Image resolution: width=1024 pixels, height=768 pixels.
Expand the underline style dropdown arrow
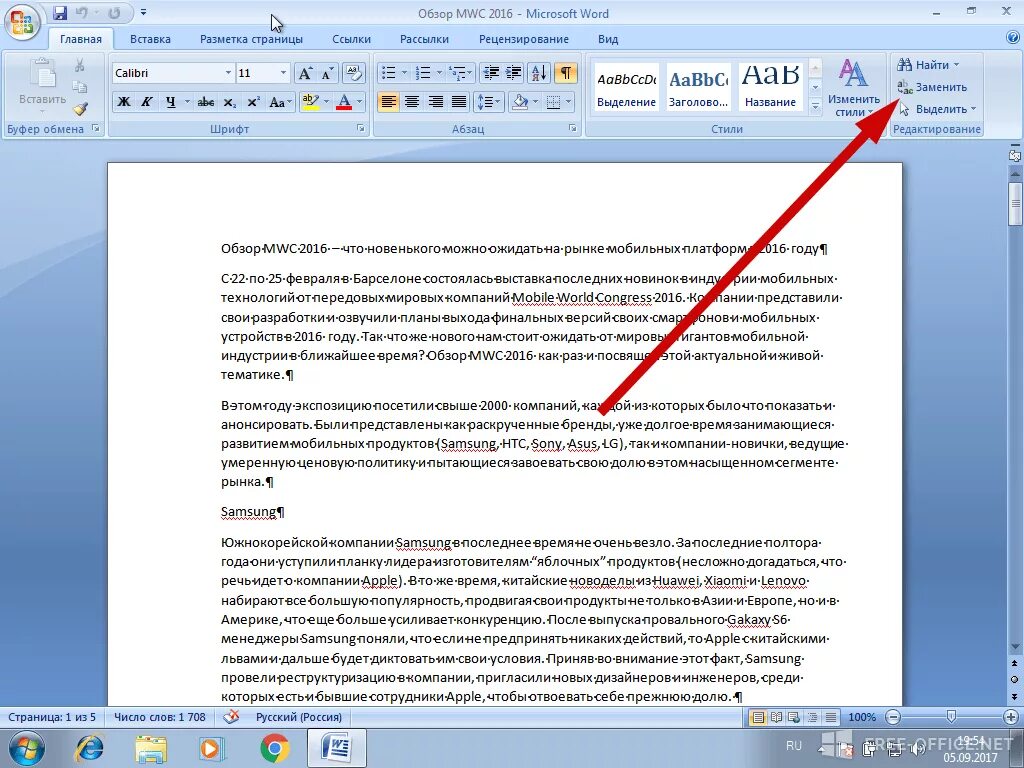point(187,102)
